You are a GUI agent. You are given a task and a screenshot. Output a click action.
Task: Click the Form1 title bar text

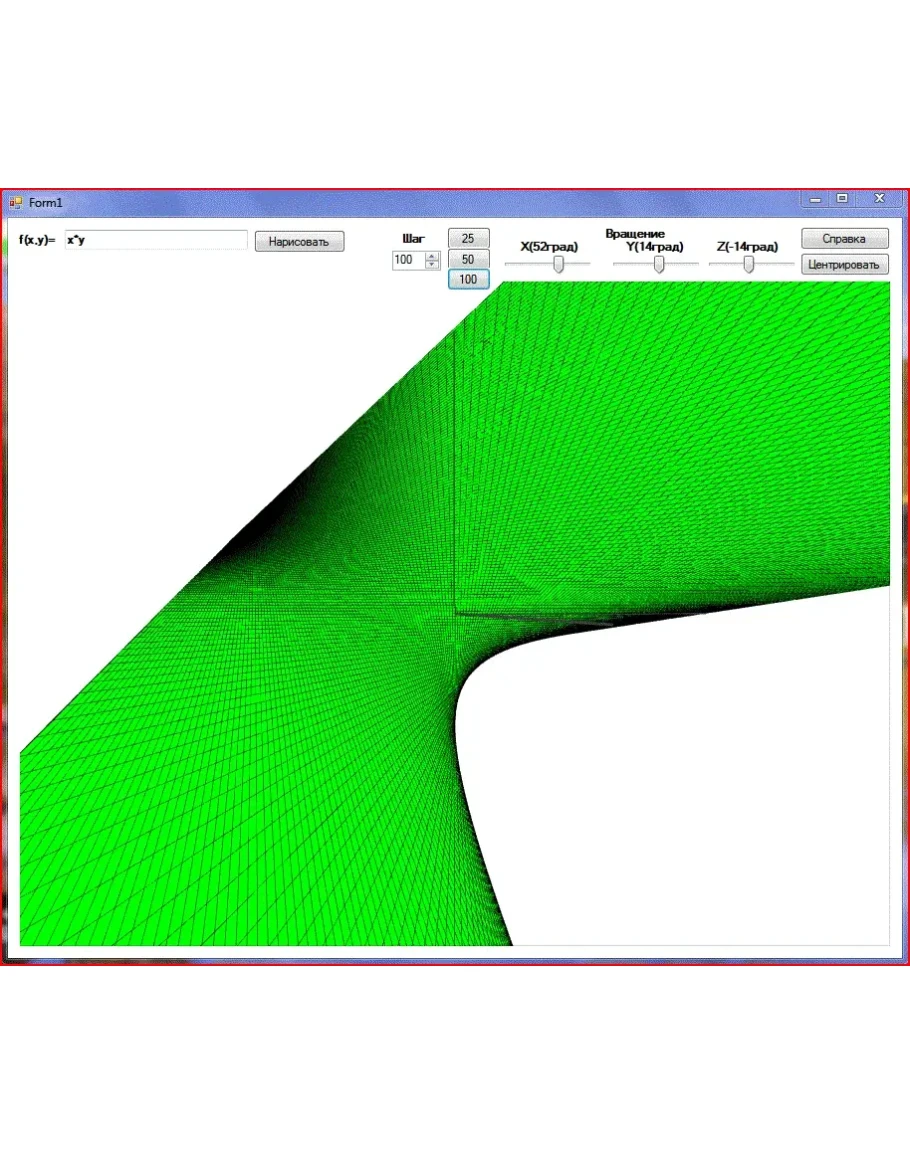point(46,203)
